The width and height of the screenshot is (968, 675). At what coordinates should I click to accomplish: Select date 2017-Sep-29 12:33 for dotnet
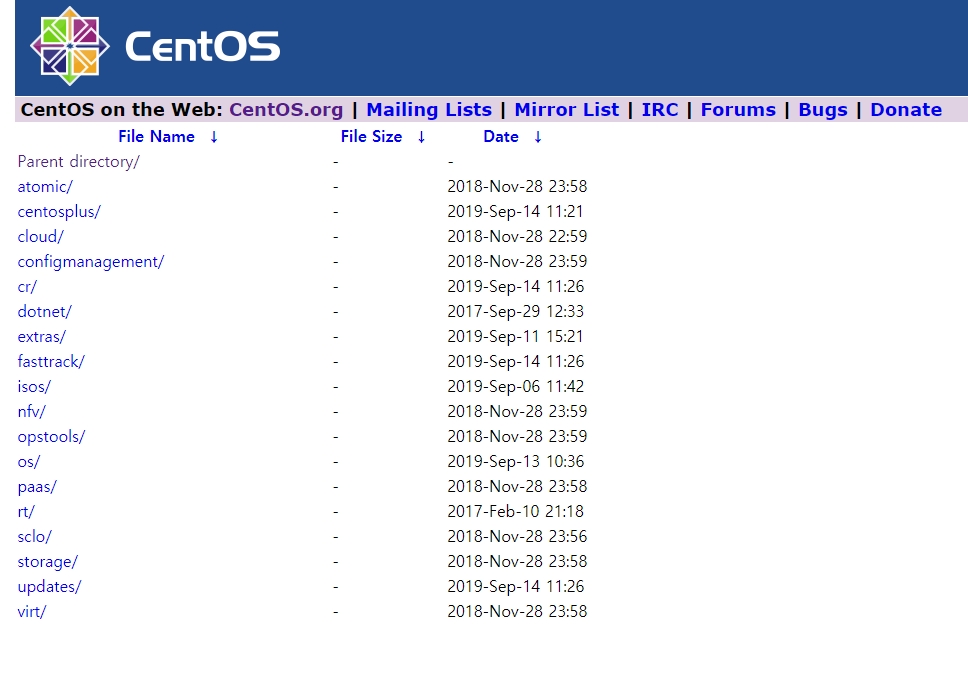tap(515, 311)
